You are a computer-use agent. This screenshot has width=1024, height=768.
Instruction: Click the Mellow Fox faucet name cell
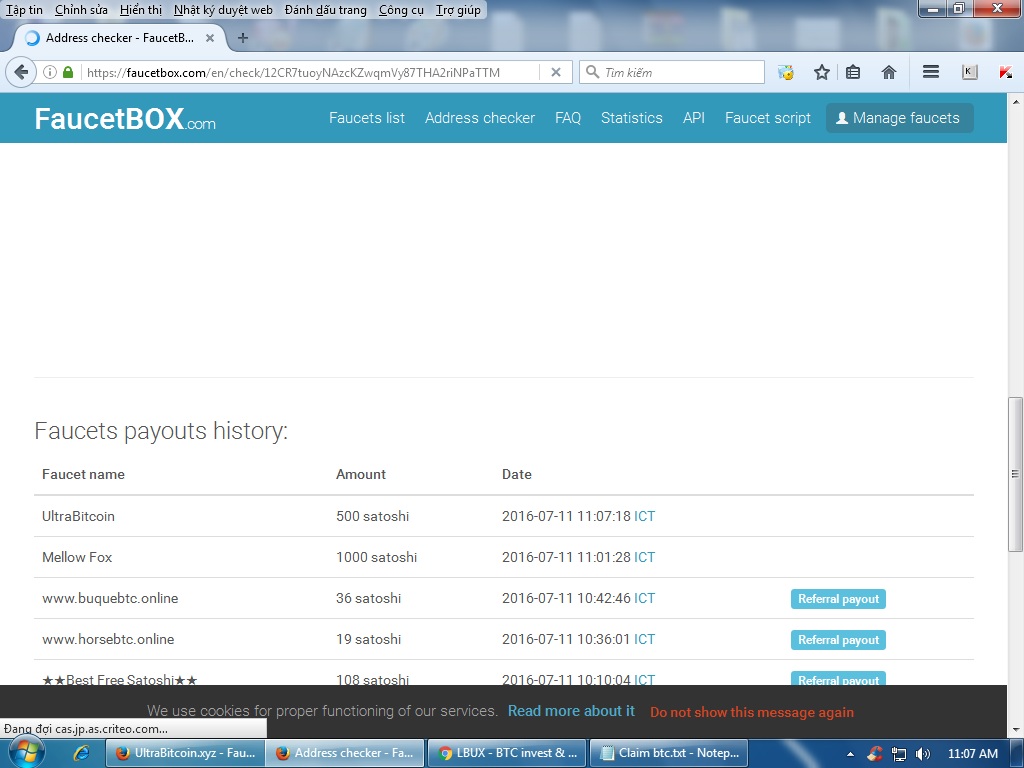[77, 558]
